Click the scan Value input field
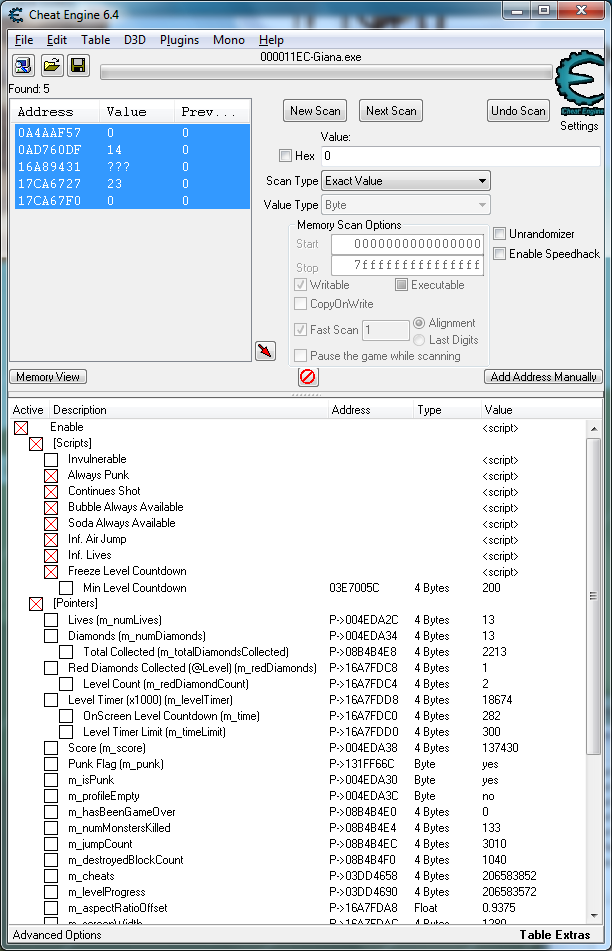 coord(461,156)
